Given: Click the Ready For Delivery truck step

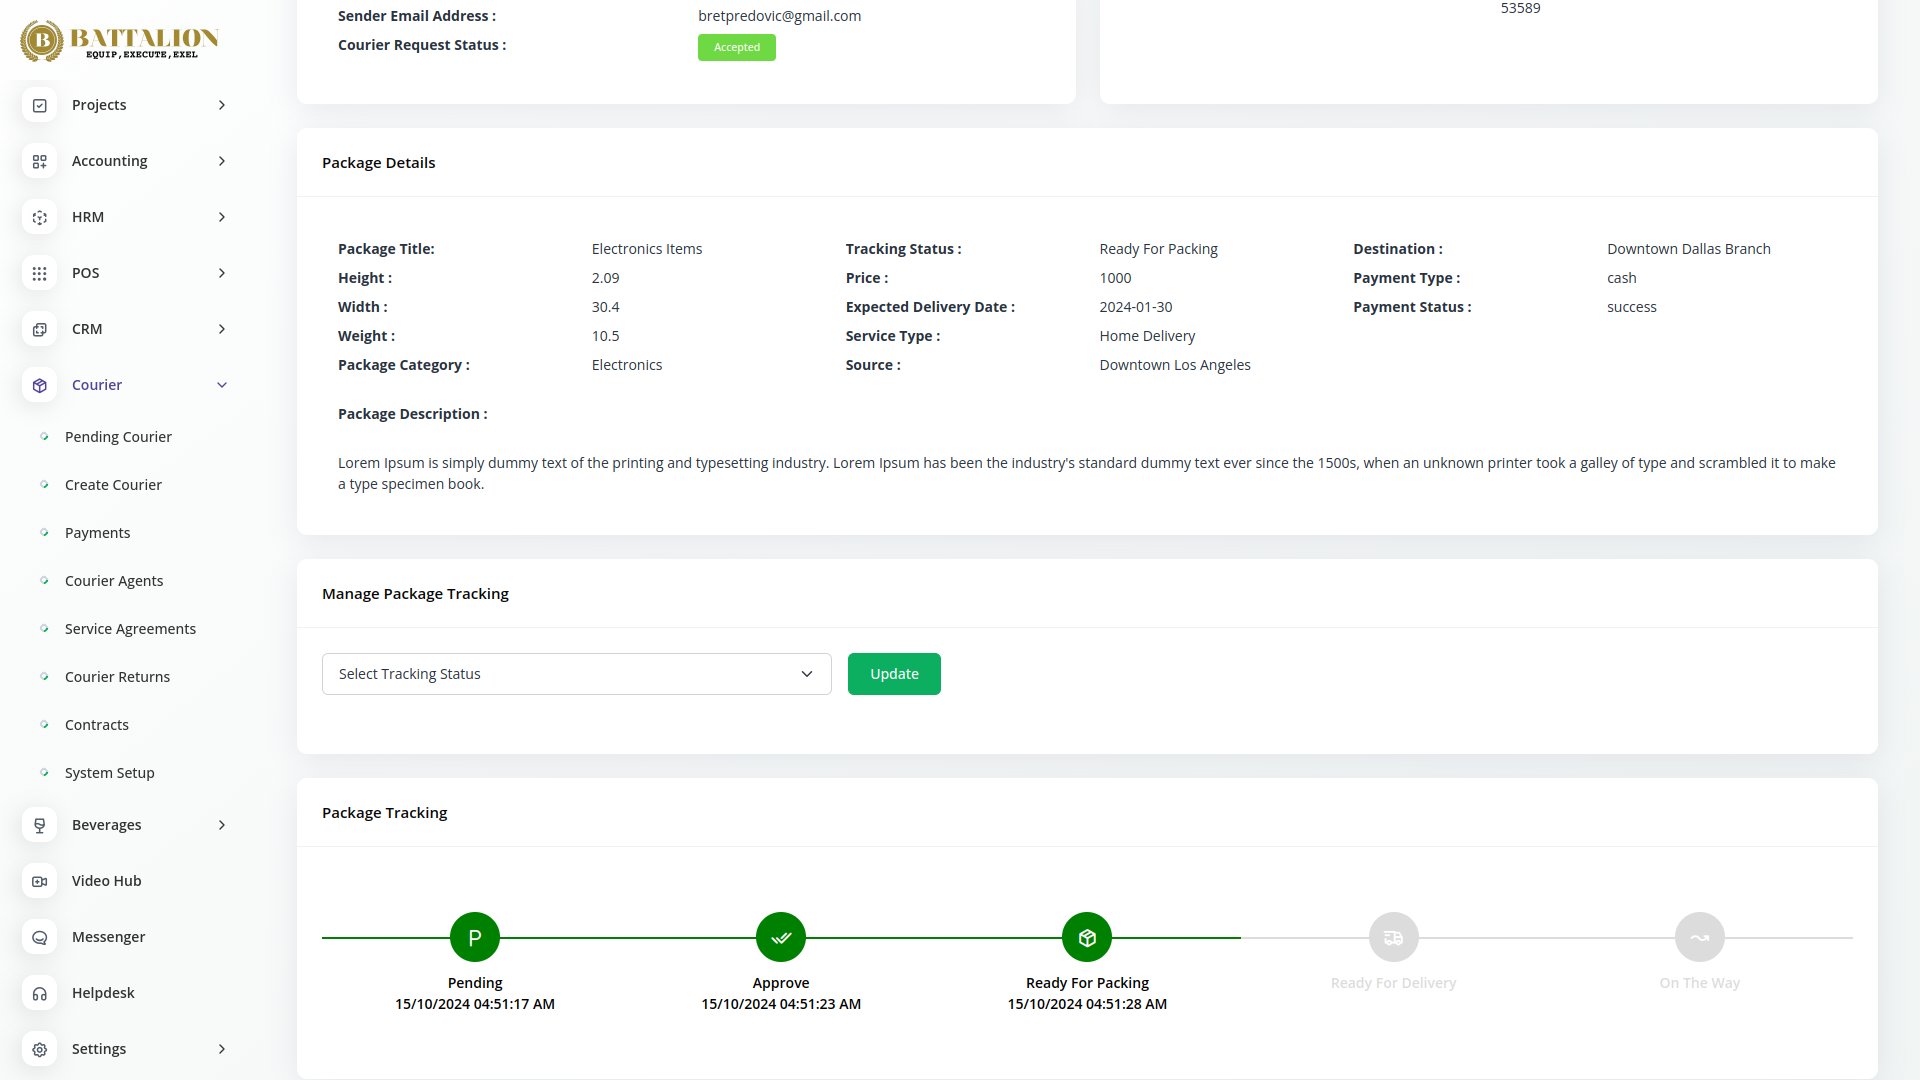Looking at the screenshot, I should [x=1393, y=937].
